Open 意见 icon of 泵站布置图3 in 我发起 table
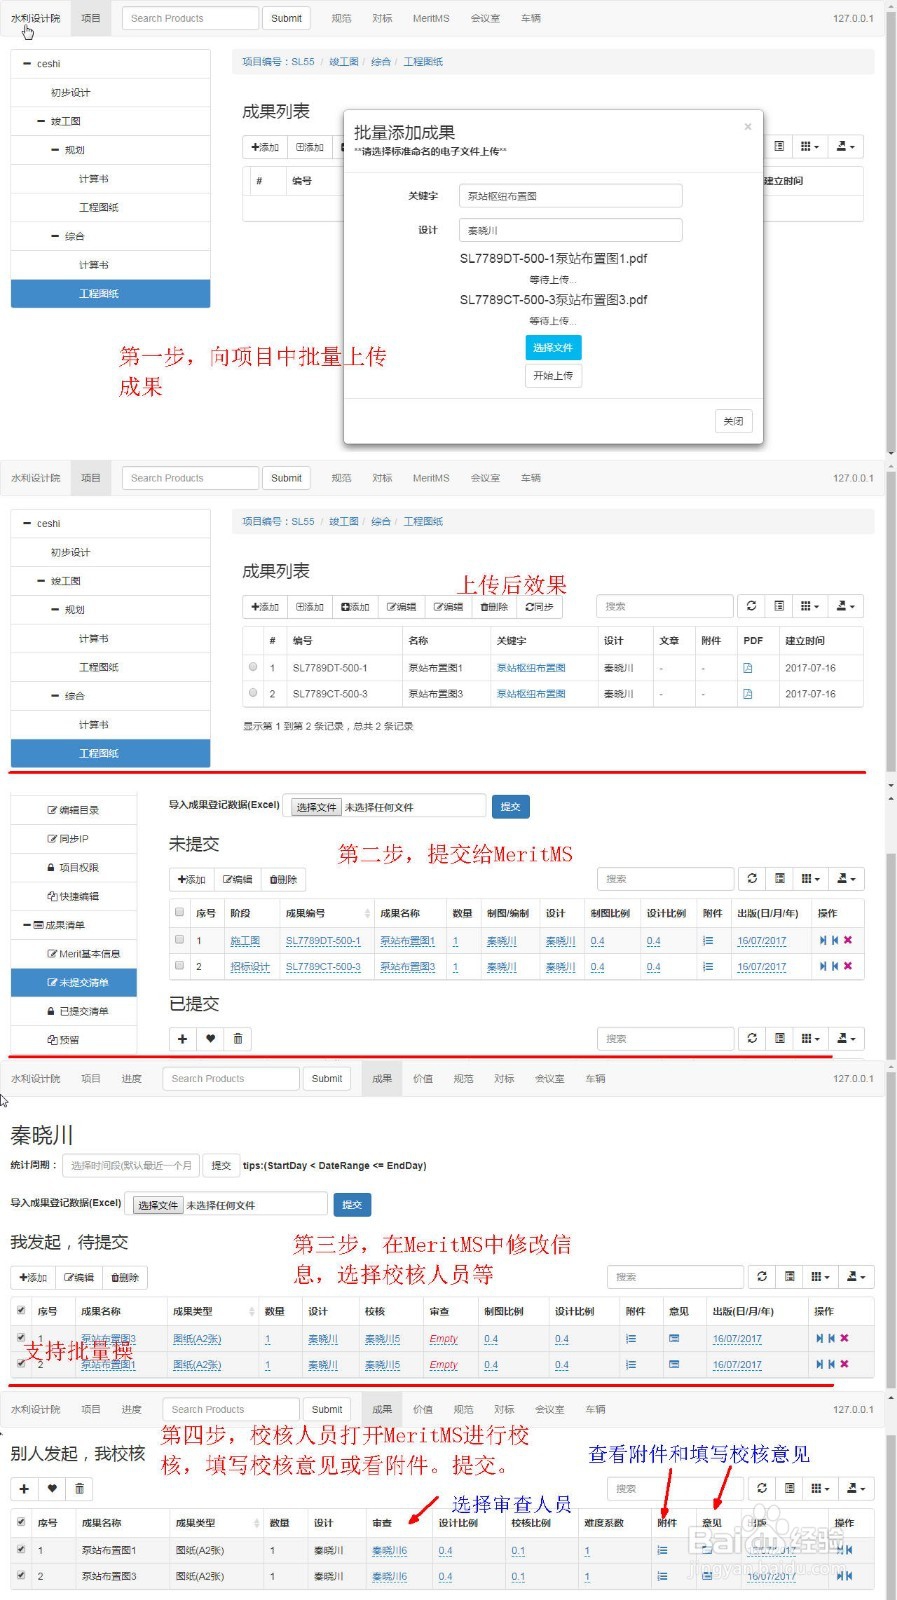This screenshot has height=1600, width=897. pyautogui.click(x=674, y=1338)
